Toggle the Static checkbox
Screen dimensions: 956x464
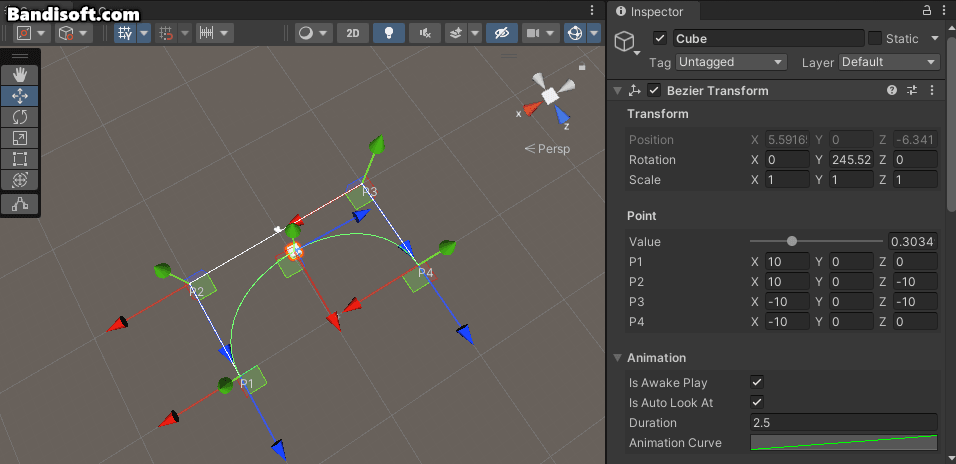click(x=874, y=38)
